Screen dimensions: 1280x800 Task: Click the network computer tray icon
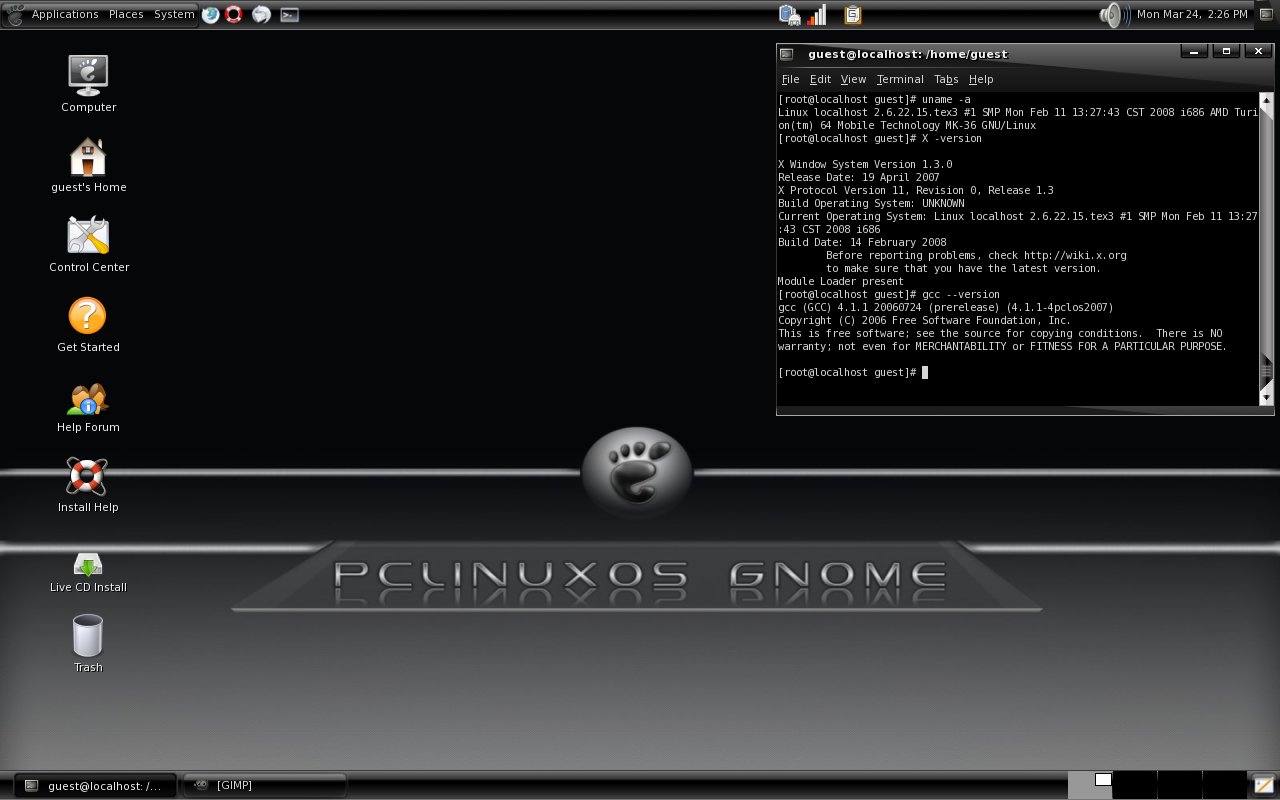789,14
